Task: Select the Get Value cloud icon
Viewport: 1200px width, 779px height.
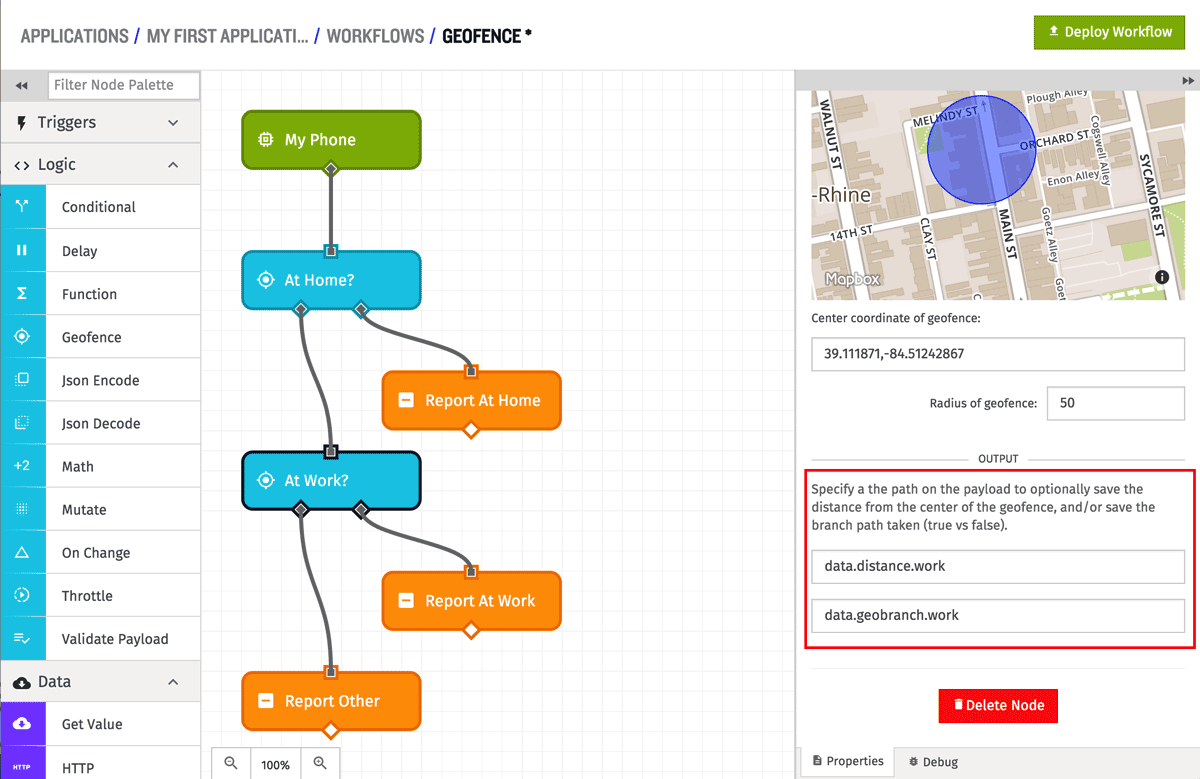Action: (x=22, y=724)
